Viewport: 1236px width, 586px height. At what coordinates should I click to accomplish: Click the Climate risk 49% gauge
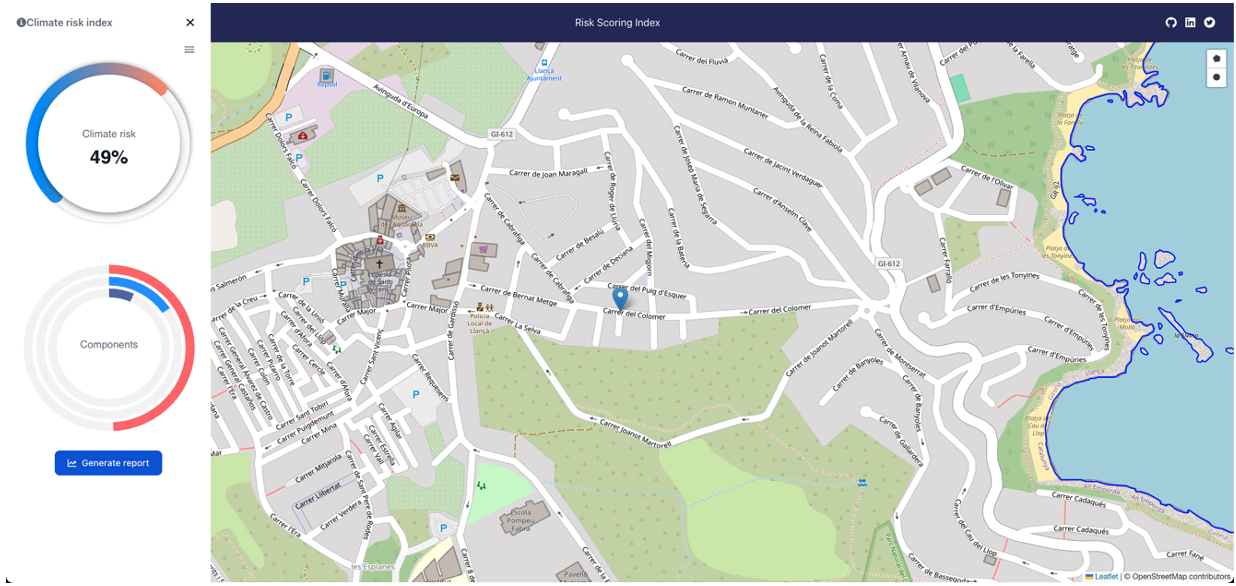108,146
